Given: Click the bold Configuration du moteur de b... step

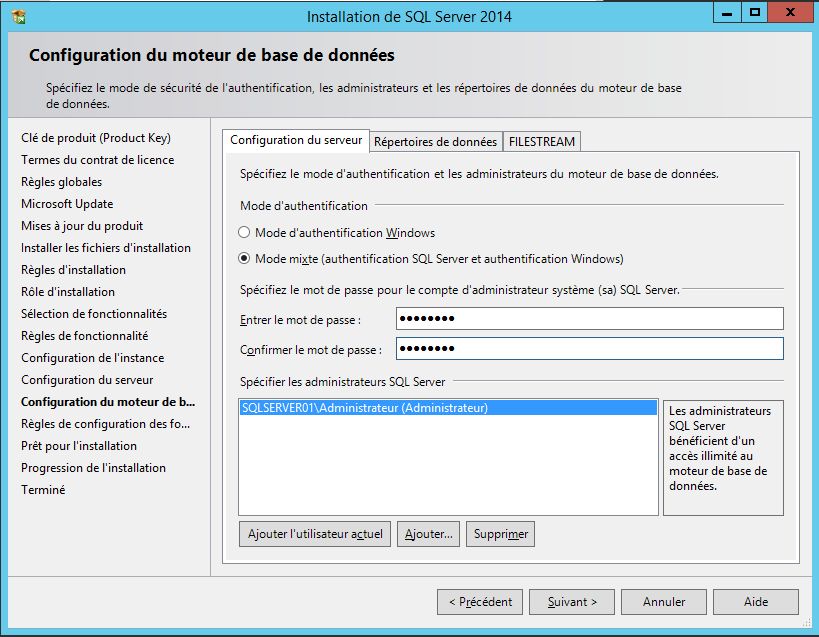Looking at the screenshot, I should [108, 402].
